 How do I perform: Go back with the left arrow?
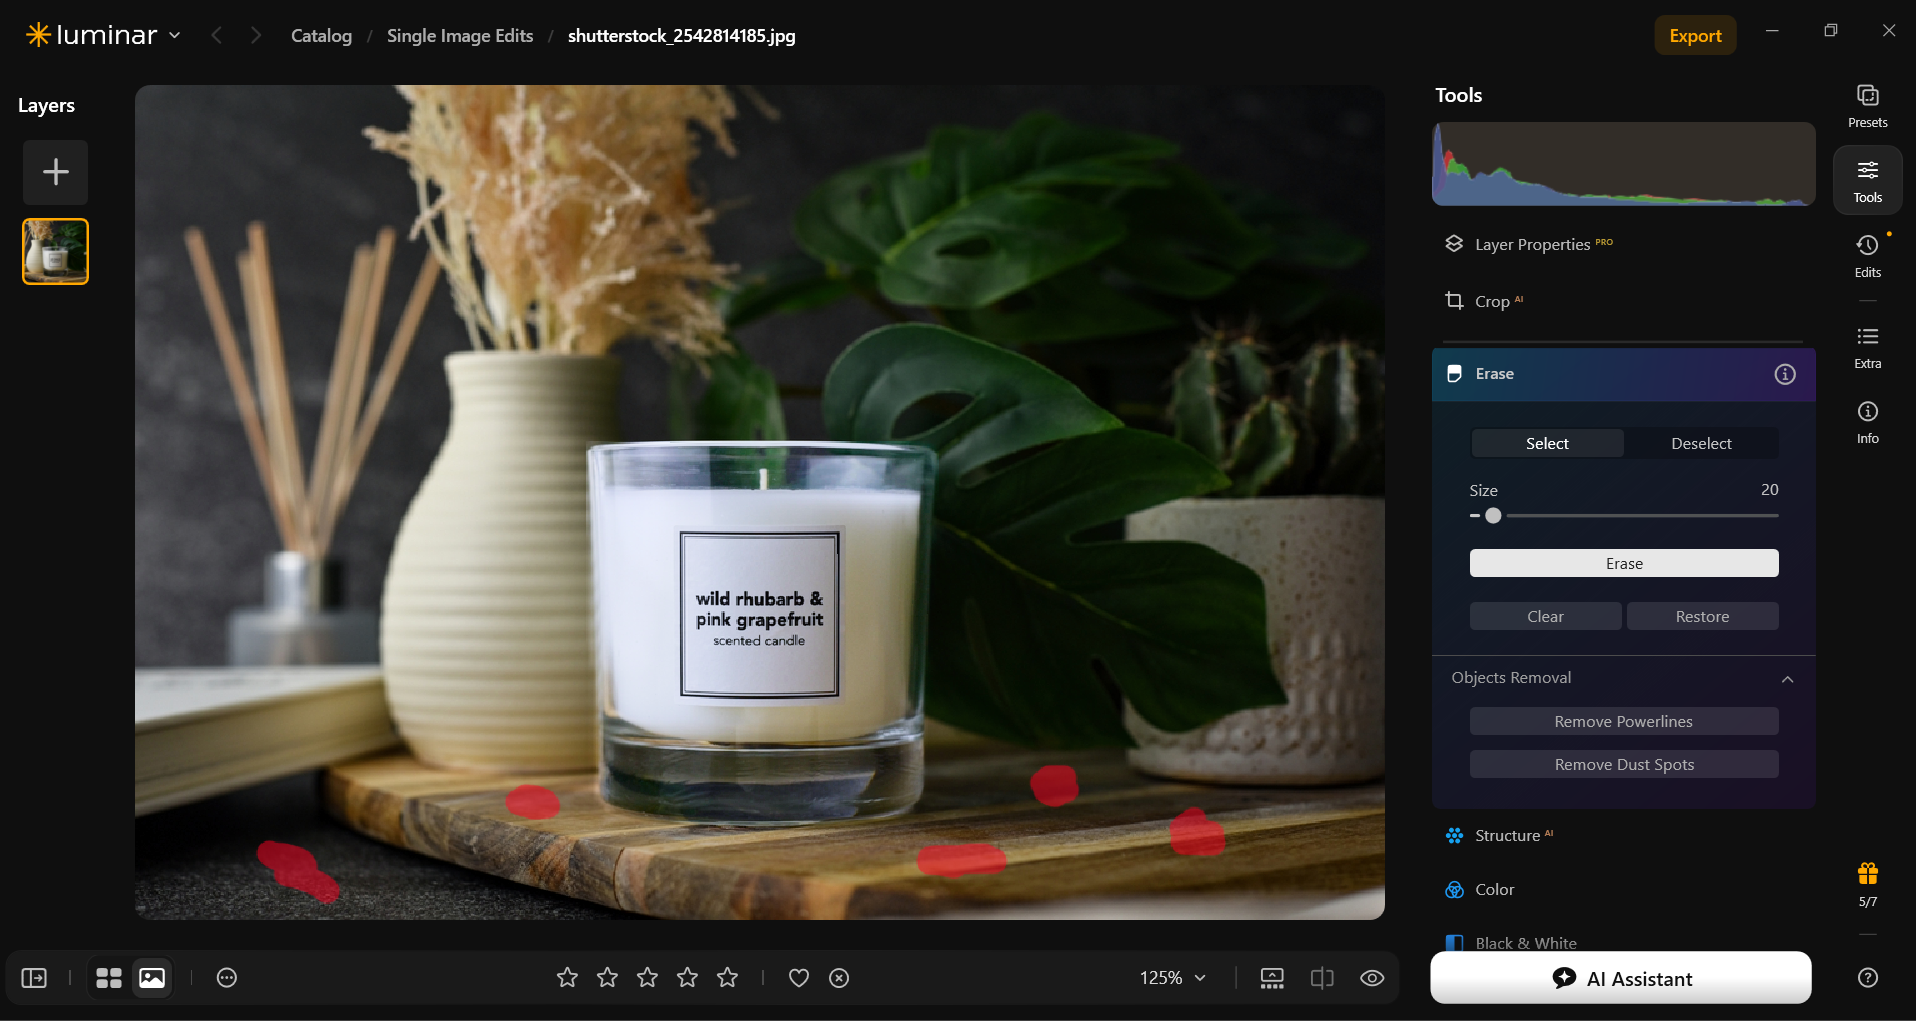216,36
